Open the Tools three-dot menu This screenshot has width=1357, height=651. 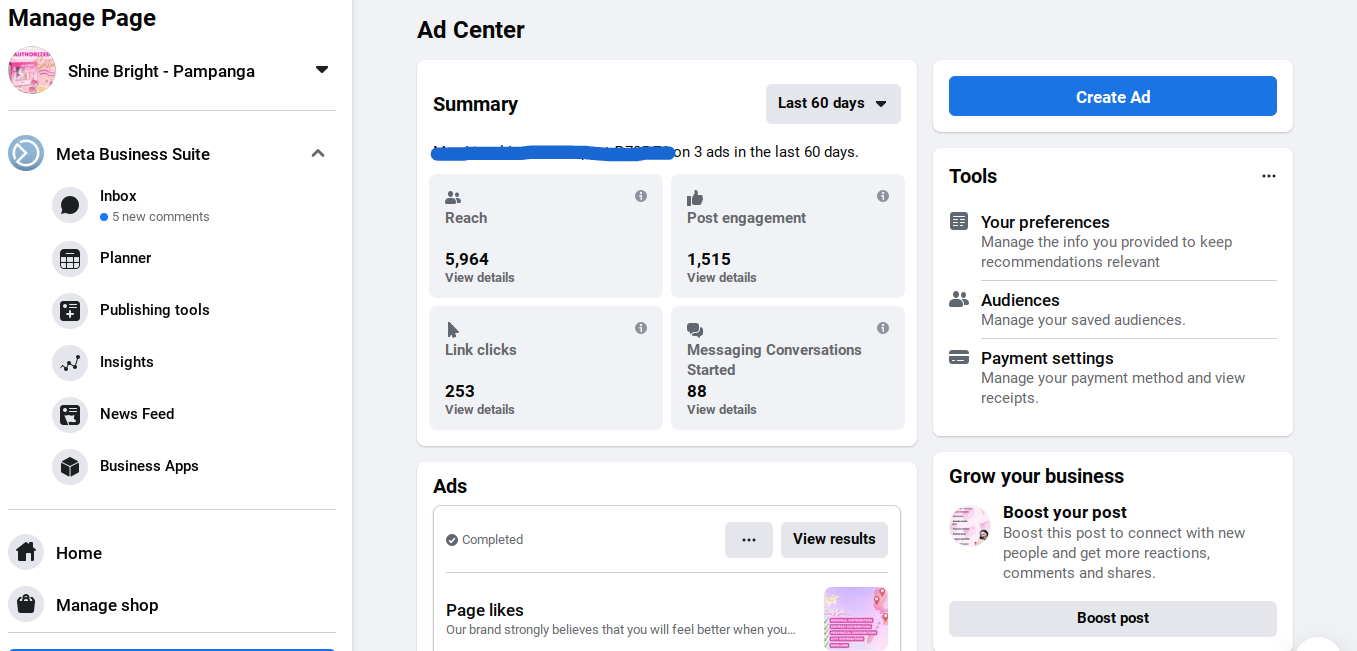pyautogui.click(x=1269, y=176)
